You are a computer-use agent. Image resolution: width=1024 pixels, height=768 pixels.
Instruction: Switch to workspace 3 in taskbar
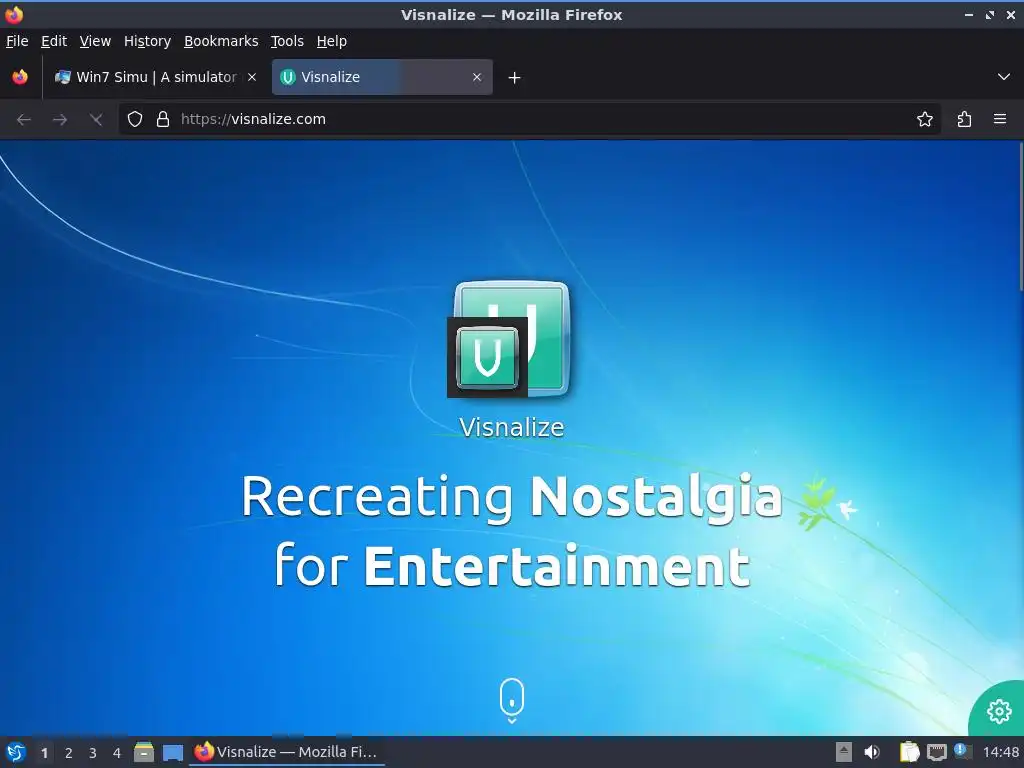pos(93,753)
